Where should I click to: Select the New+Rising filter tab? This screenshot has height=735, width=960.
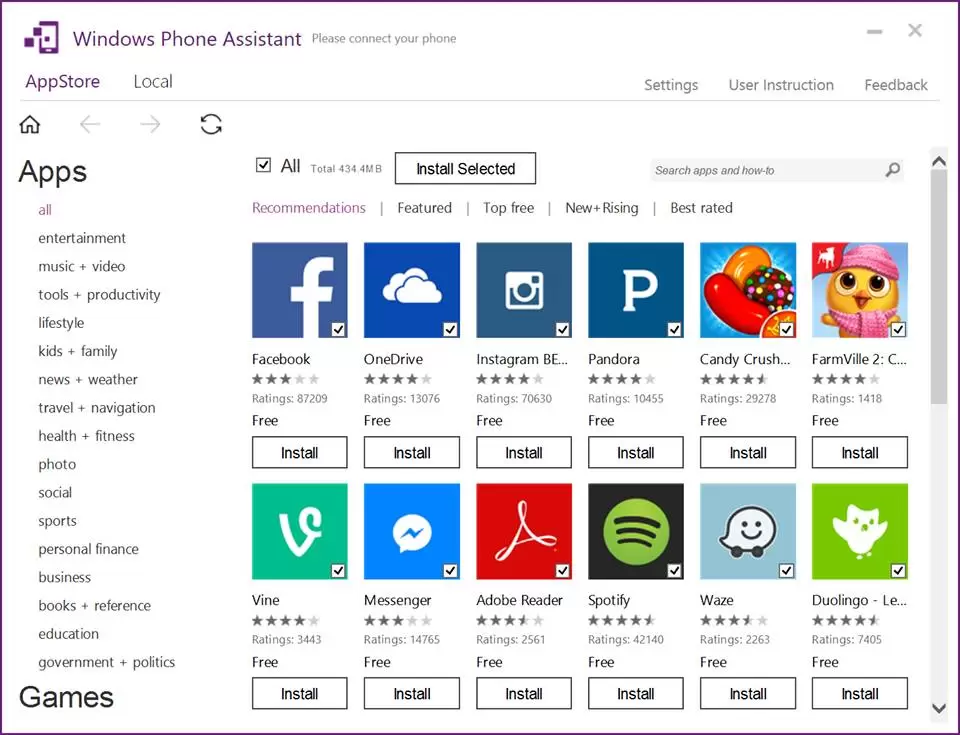pyautogui.click(x=602, y=208)
